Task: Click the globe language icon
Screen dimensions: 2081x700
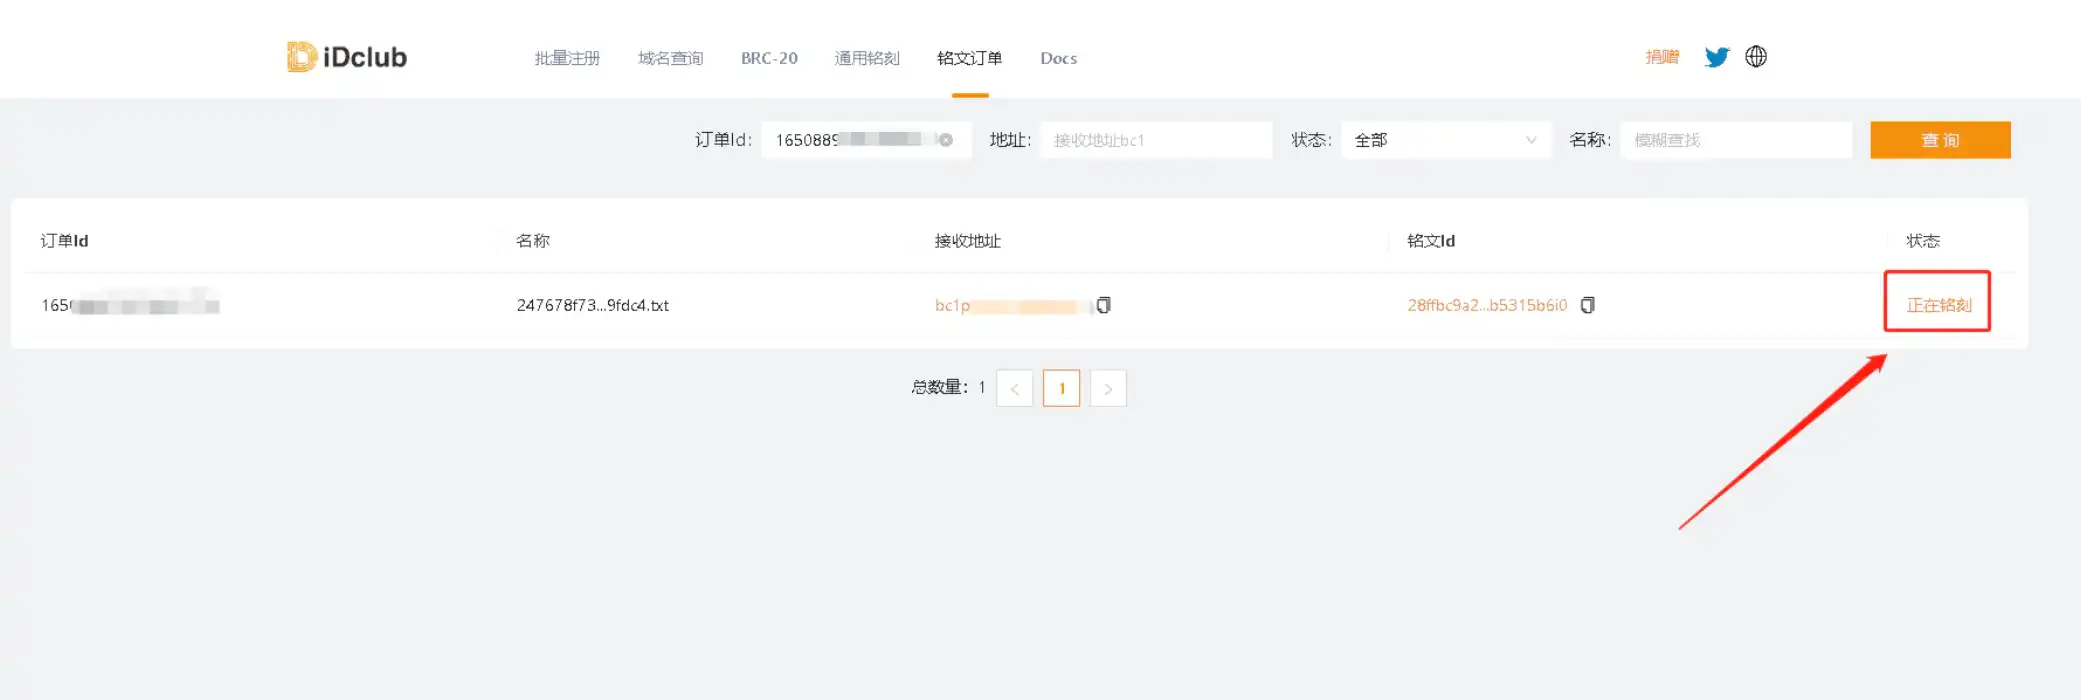Action: point(1756,57)
